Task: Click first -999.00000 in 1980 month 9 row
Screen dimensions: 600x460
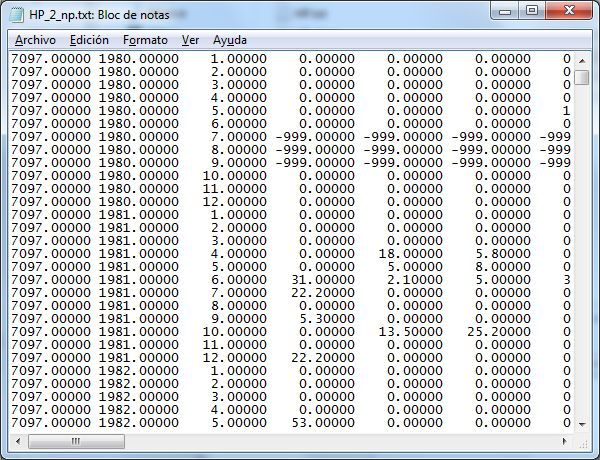Action: (315, 163)
